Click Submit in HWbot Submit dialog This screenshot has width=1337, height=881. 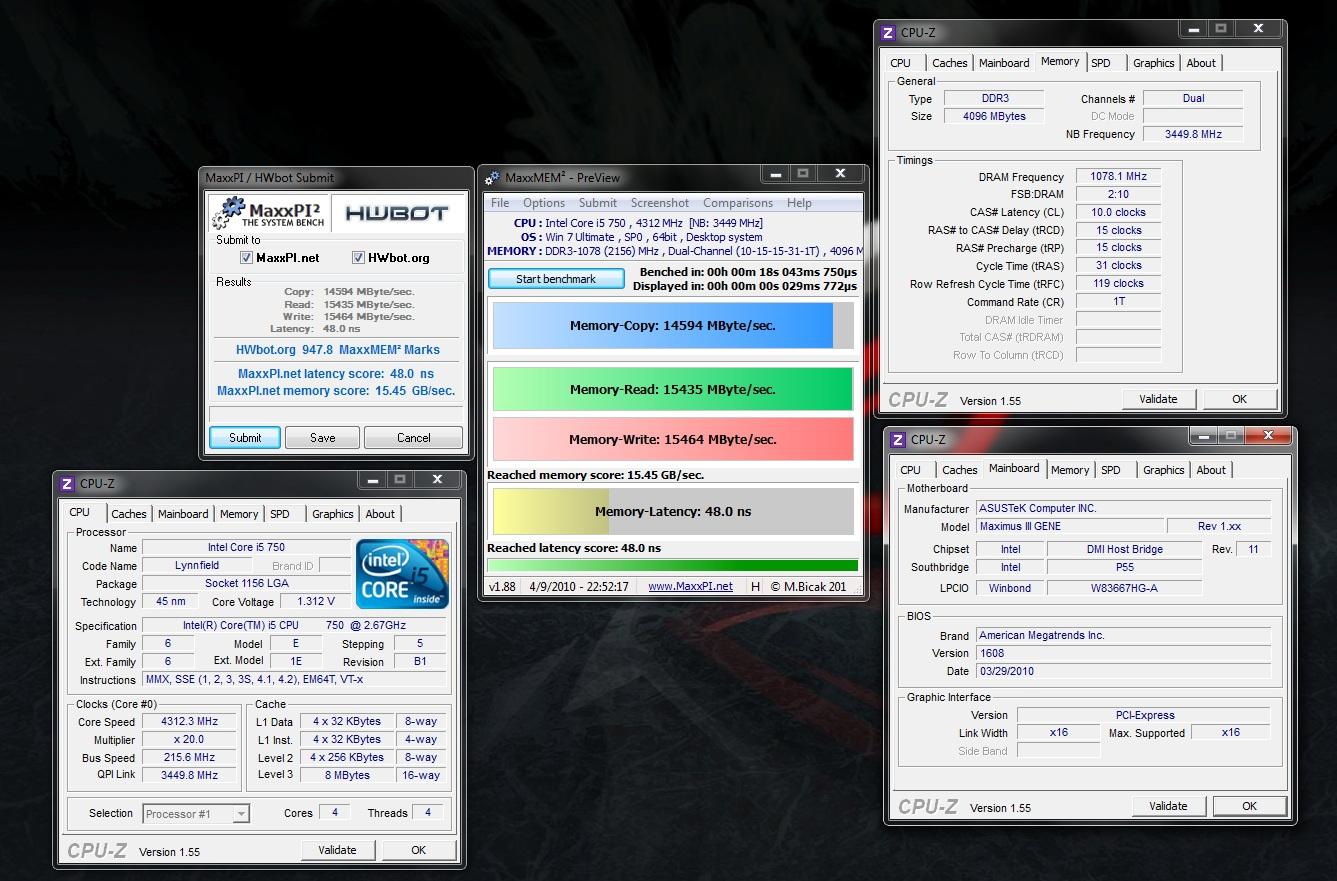245,438
